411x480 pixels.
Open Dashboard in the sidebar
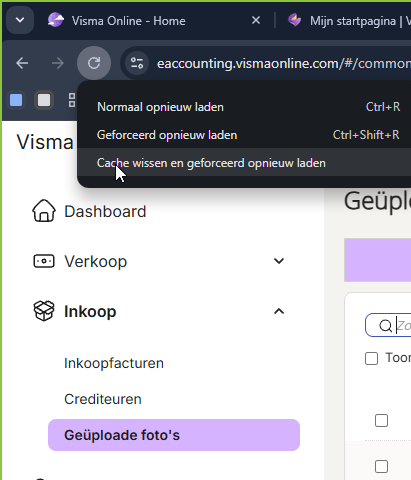point(105,211)
